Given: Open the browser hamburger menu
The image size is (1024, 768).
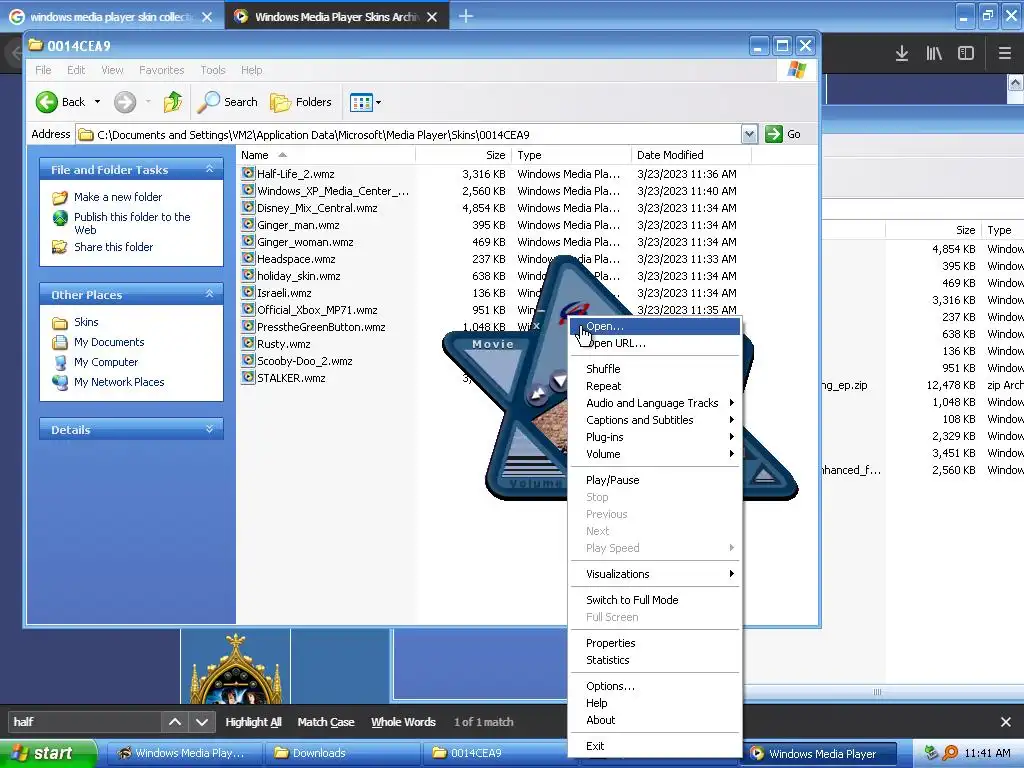Looking at the screenshot, I should click(x=1004, y=53).
